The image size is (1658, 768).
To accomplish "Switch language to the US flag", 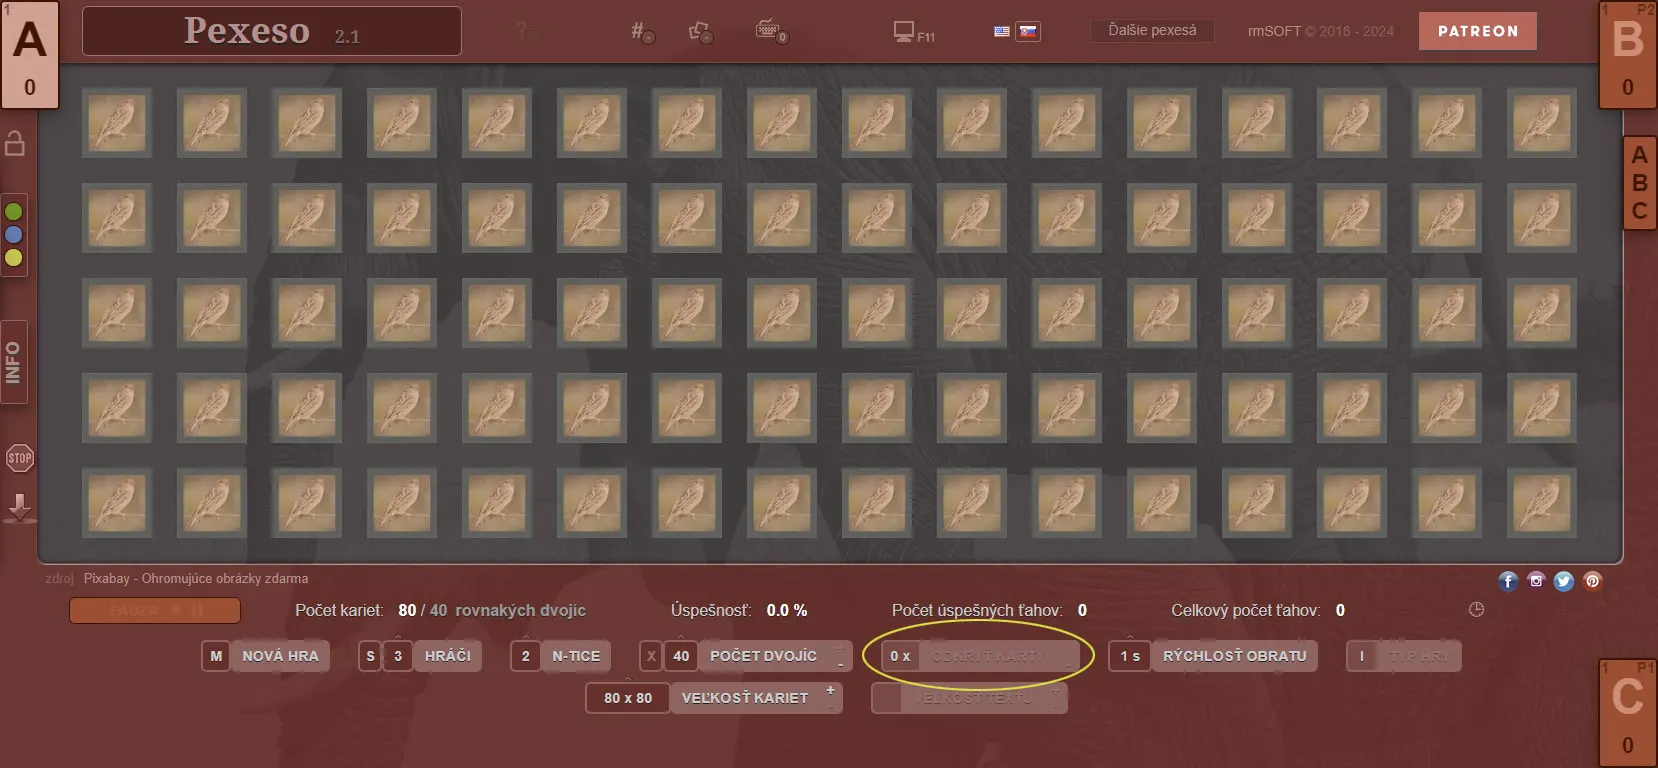I will click(1001, 31).
